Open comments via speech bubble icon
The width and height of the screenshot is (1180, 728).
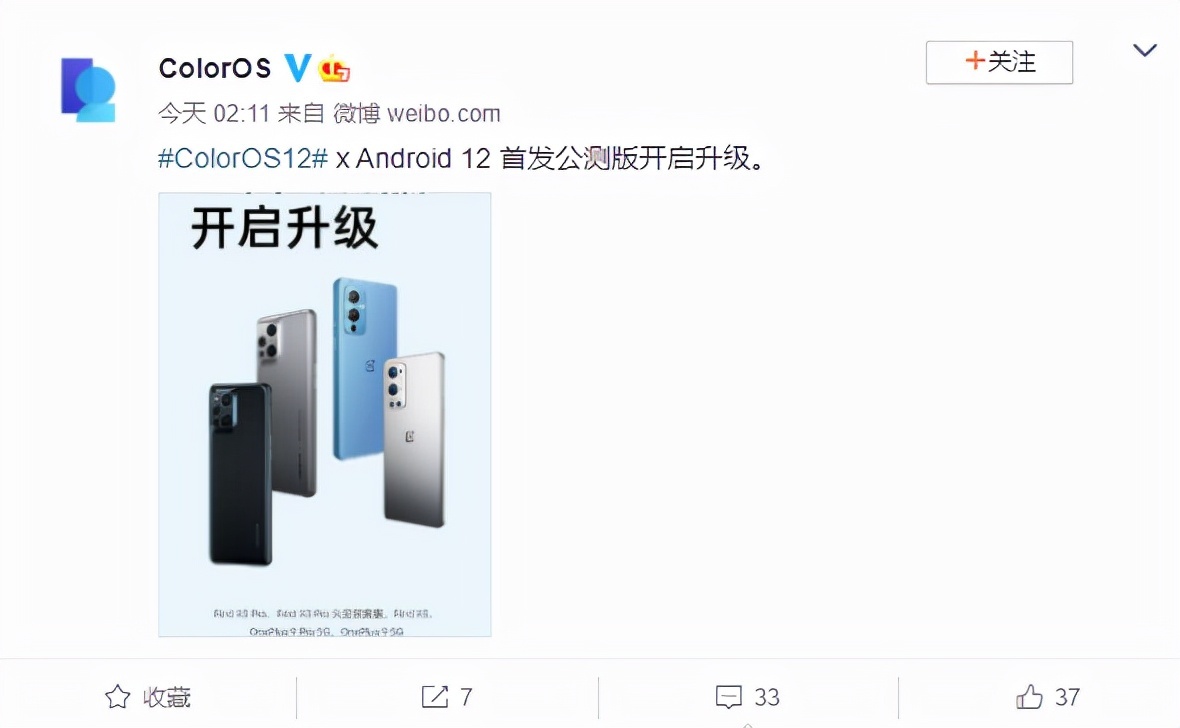[728, 697]
